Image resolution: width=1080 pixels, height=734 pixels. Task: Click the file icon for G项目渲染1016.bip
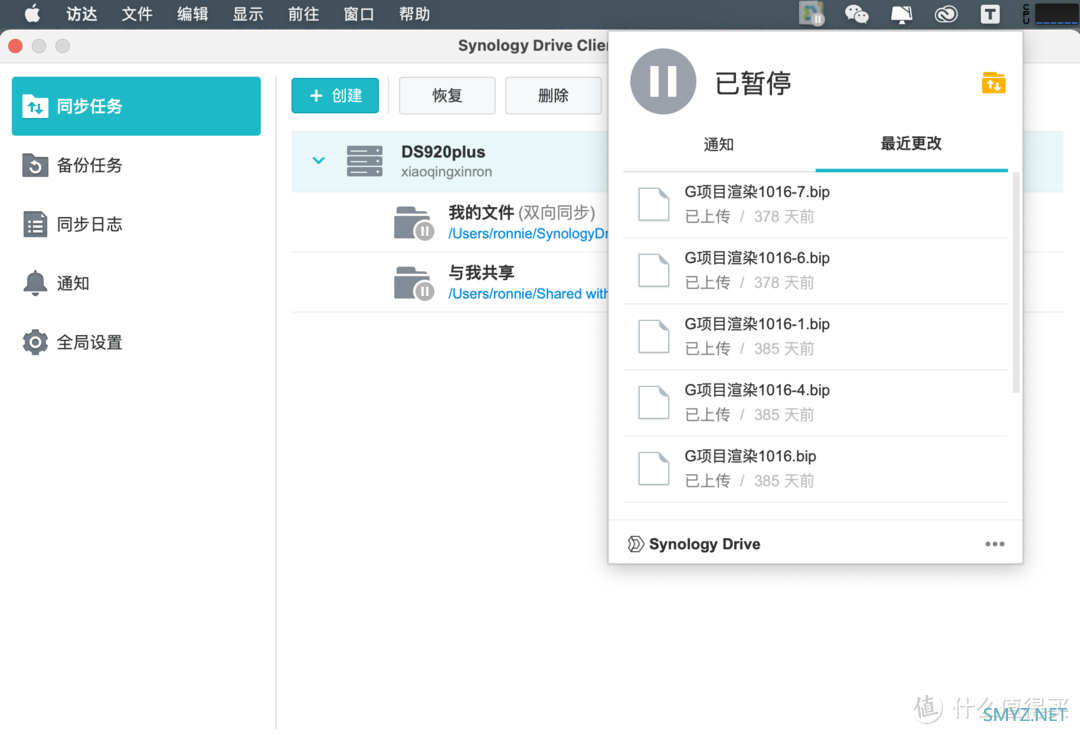(653, 468)
